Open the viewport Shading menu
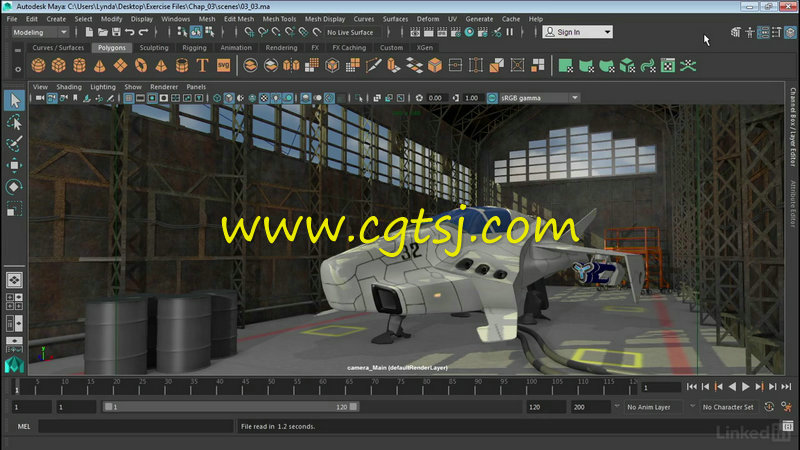Viewport: 800px width, 450px height. pyautogui.click(x=69, y=87)
